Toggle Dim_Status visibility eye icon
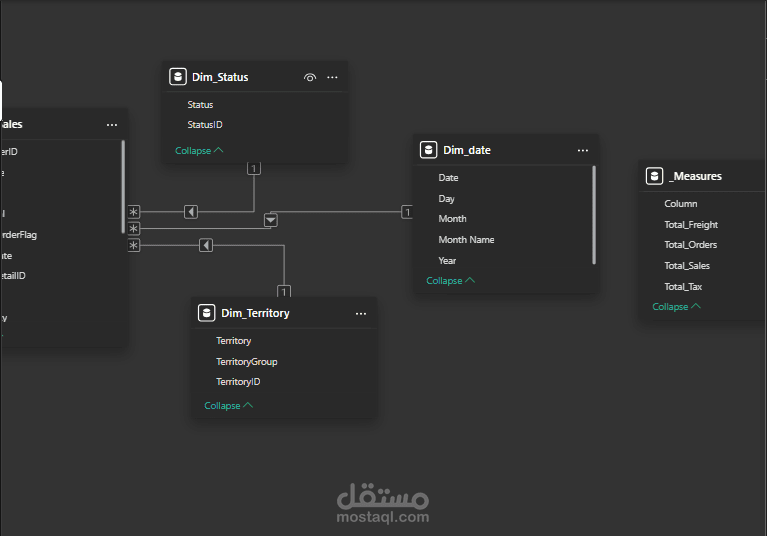767x536 pixels. (x=310, y=77)
